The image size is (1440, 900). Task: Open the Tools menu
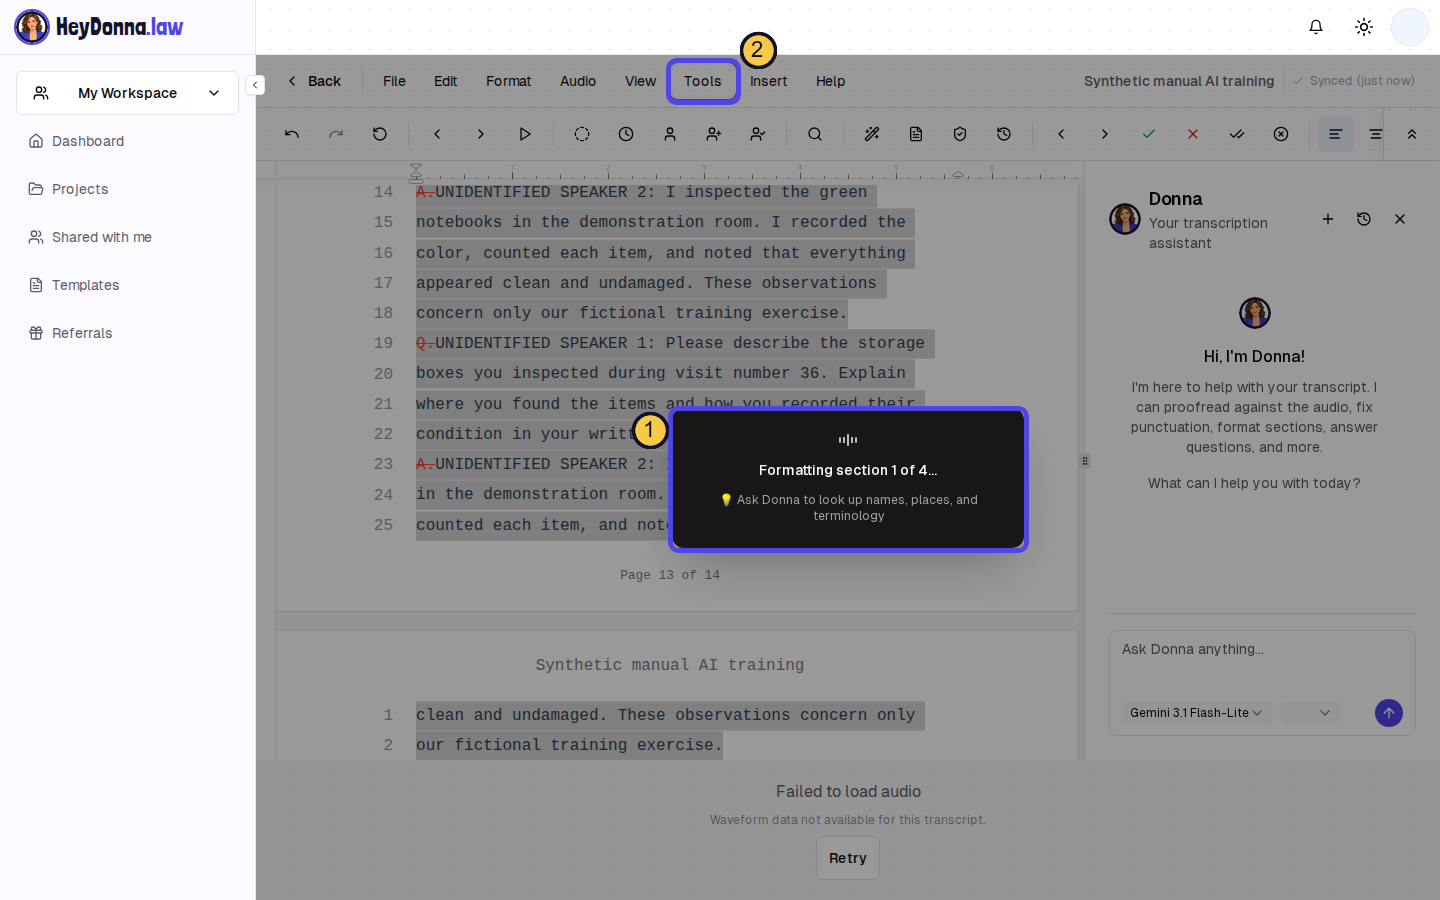[x=703, y=81]
